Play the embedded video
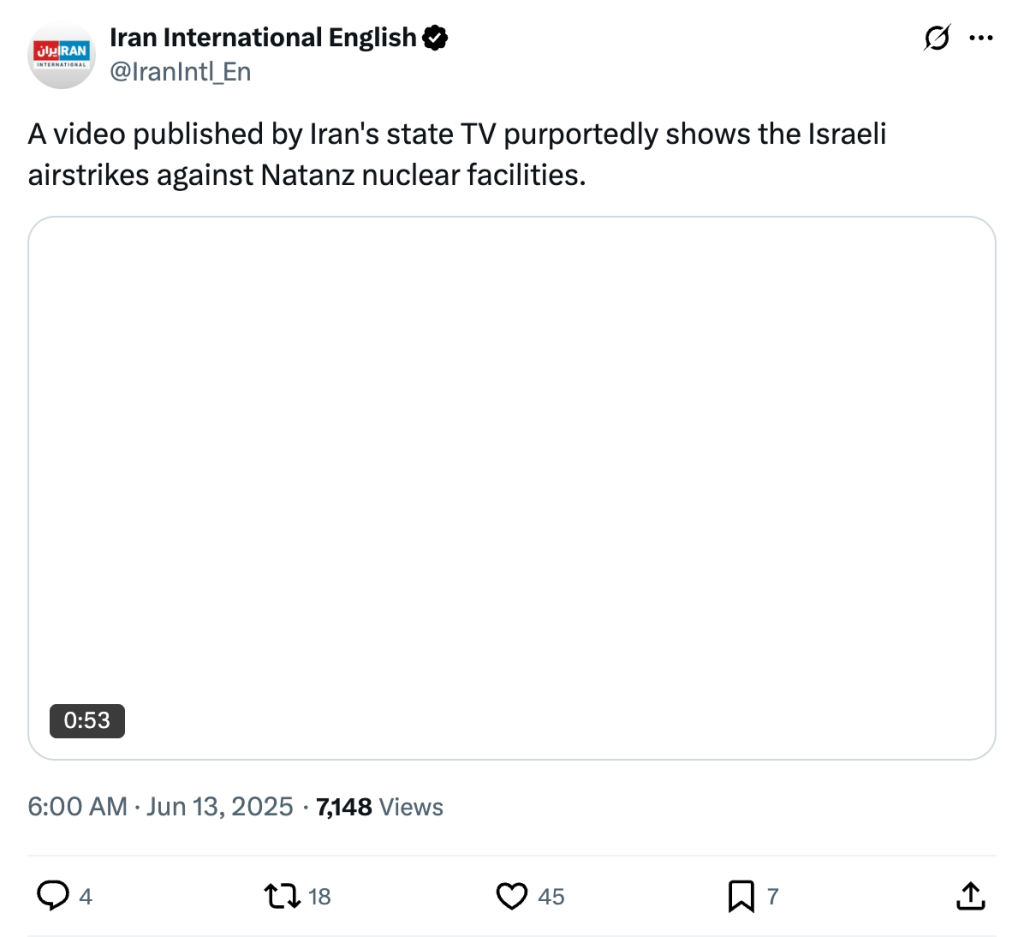 tap(511, 487)
